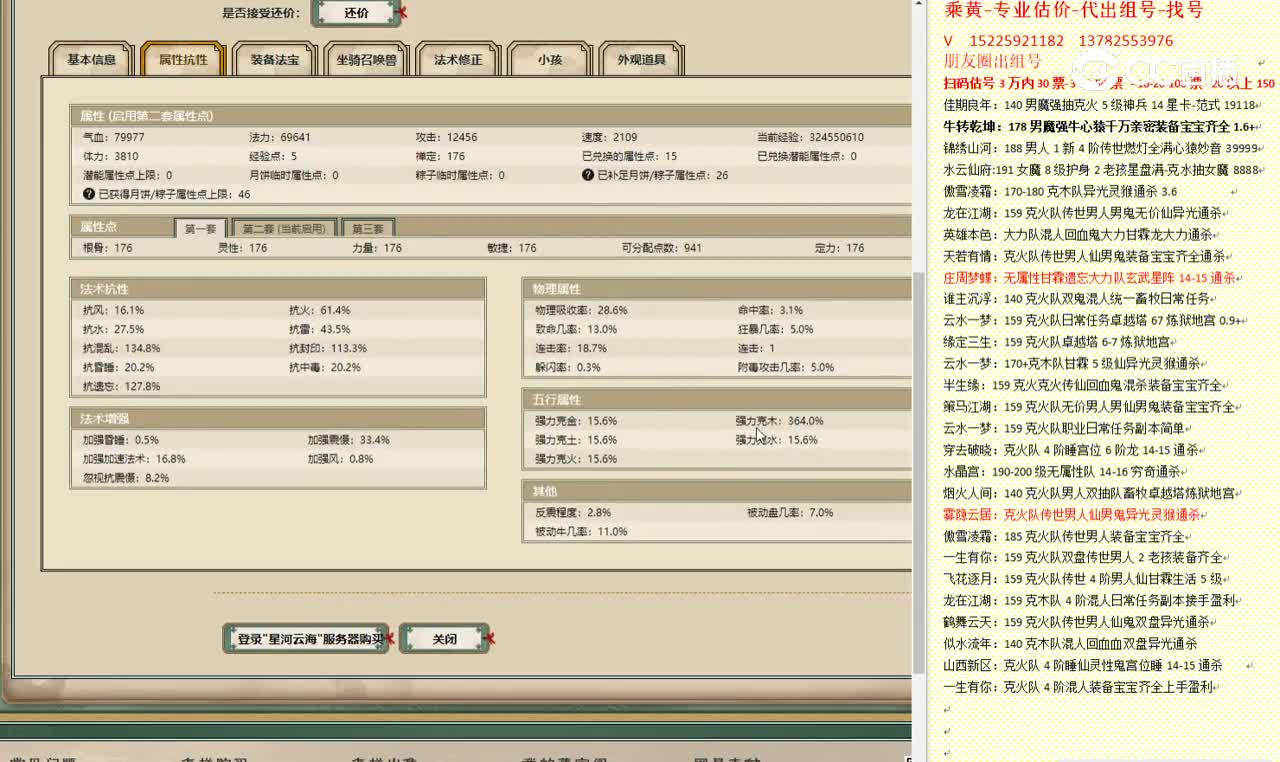Click the 水晶宫 listing line

[x=1064, y=471]
